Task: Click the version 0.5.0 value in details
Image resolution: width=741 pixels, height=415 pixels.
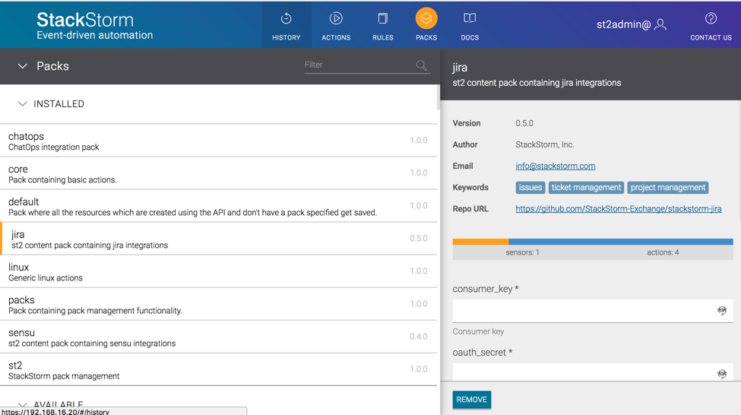Action: pos(524,123)
